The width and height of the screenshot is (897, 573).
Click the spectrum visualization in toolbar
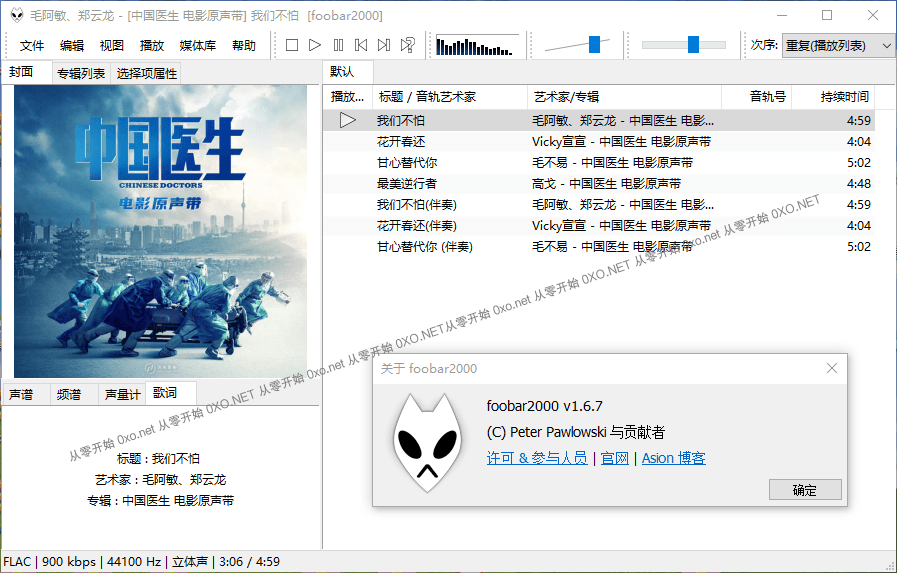(477, 45)
